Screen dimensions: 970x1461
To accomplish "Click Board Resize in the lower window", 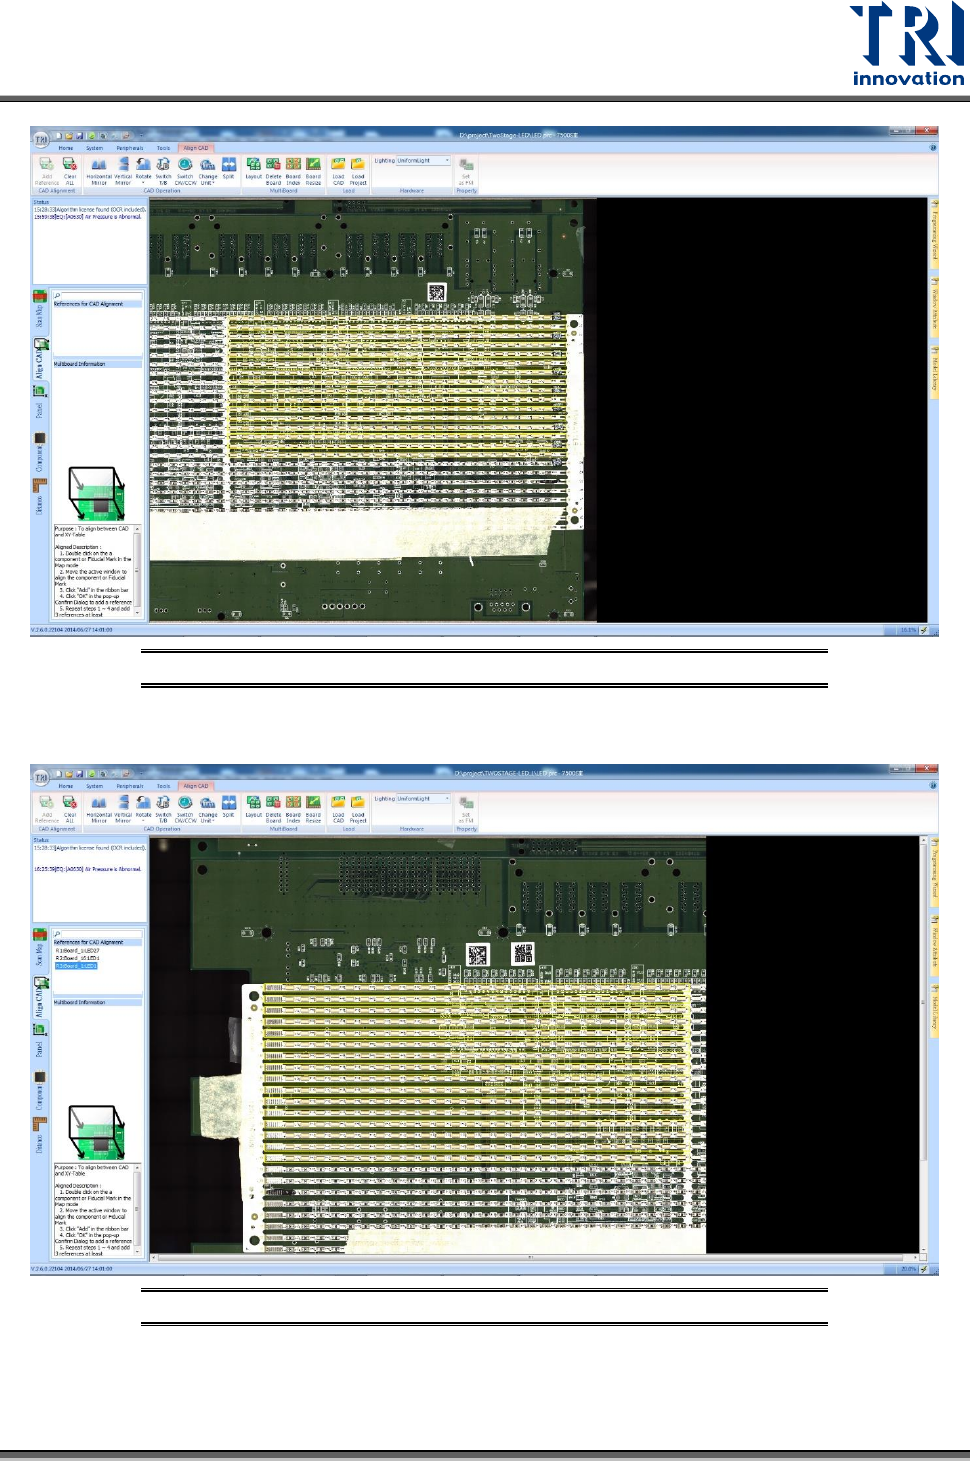I will tap(313, 808).
